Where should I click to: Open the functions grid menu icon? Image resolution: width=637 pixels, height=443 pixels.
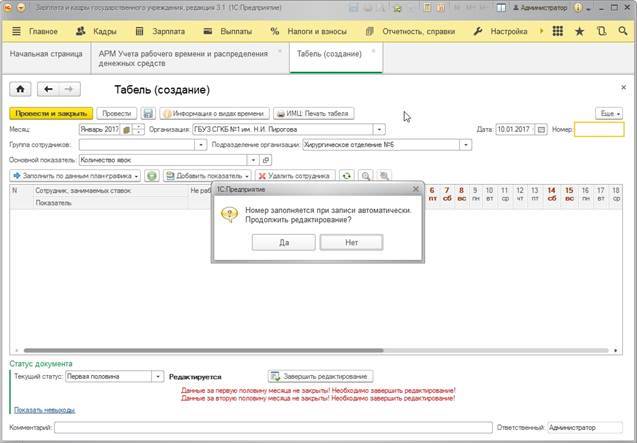click(x=555, y=31)
